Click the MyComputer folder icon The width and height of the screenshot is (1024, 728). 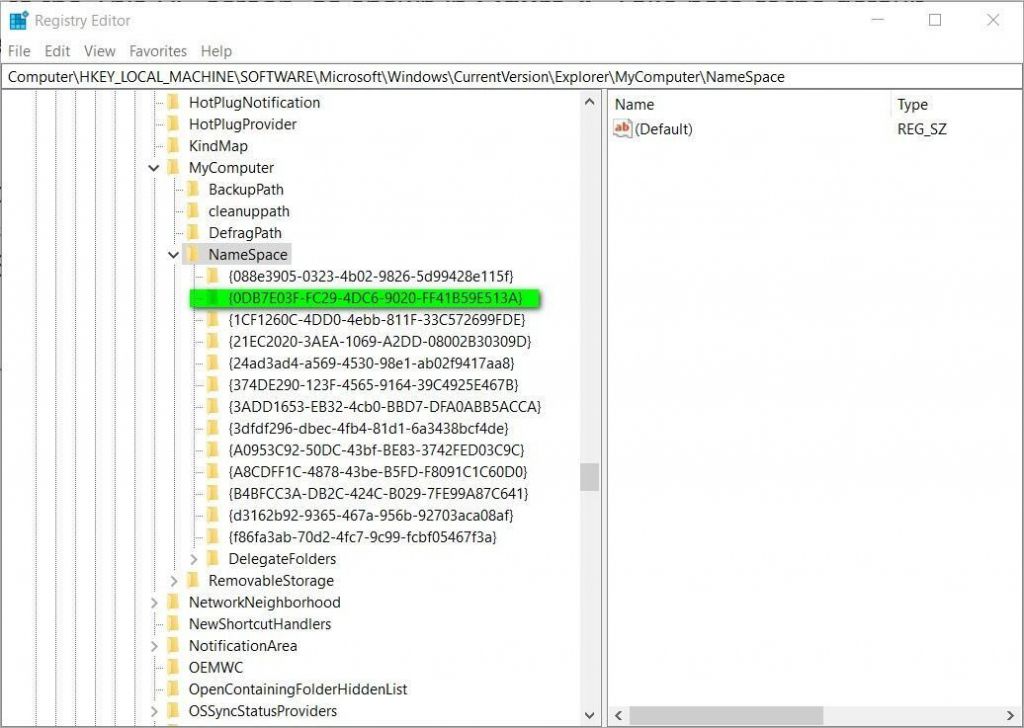tap(175, 167)
